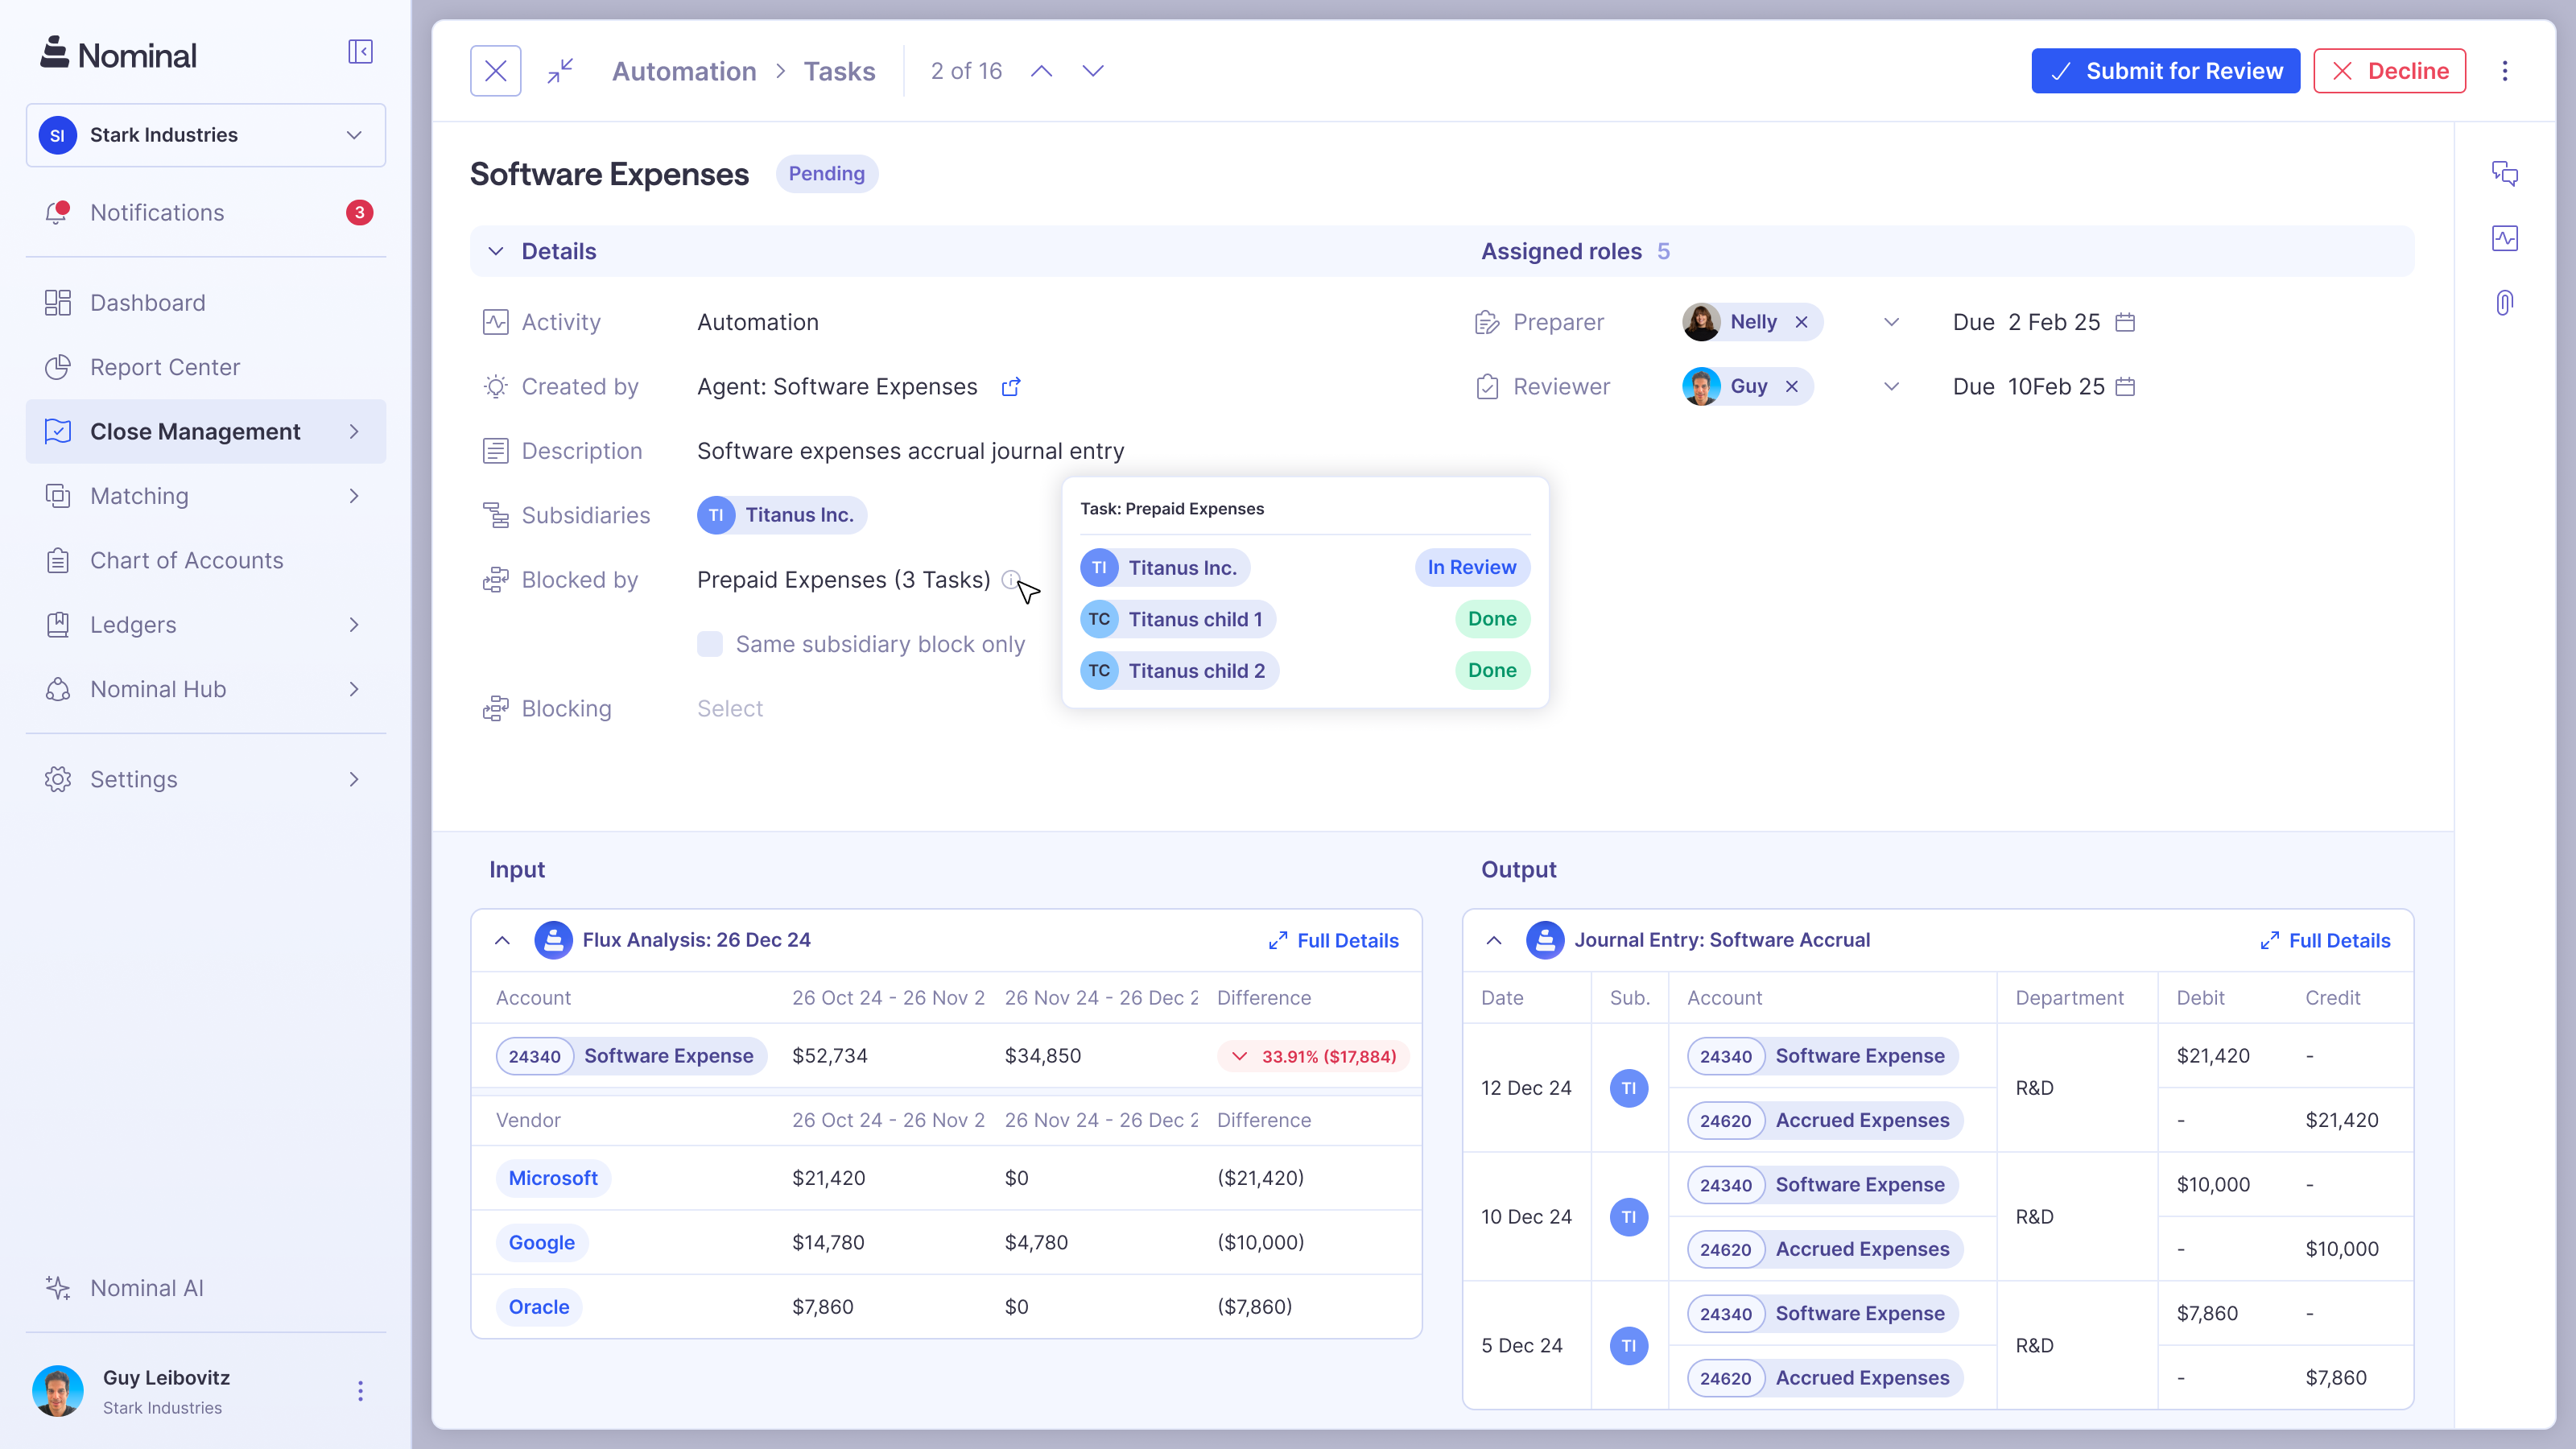Image resolution: width=2576 pixels, height=1449 pixels.
Task: Click the info icon beside Prepaid Expenses
Action: tap(1010, 579)
